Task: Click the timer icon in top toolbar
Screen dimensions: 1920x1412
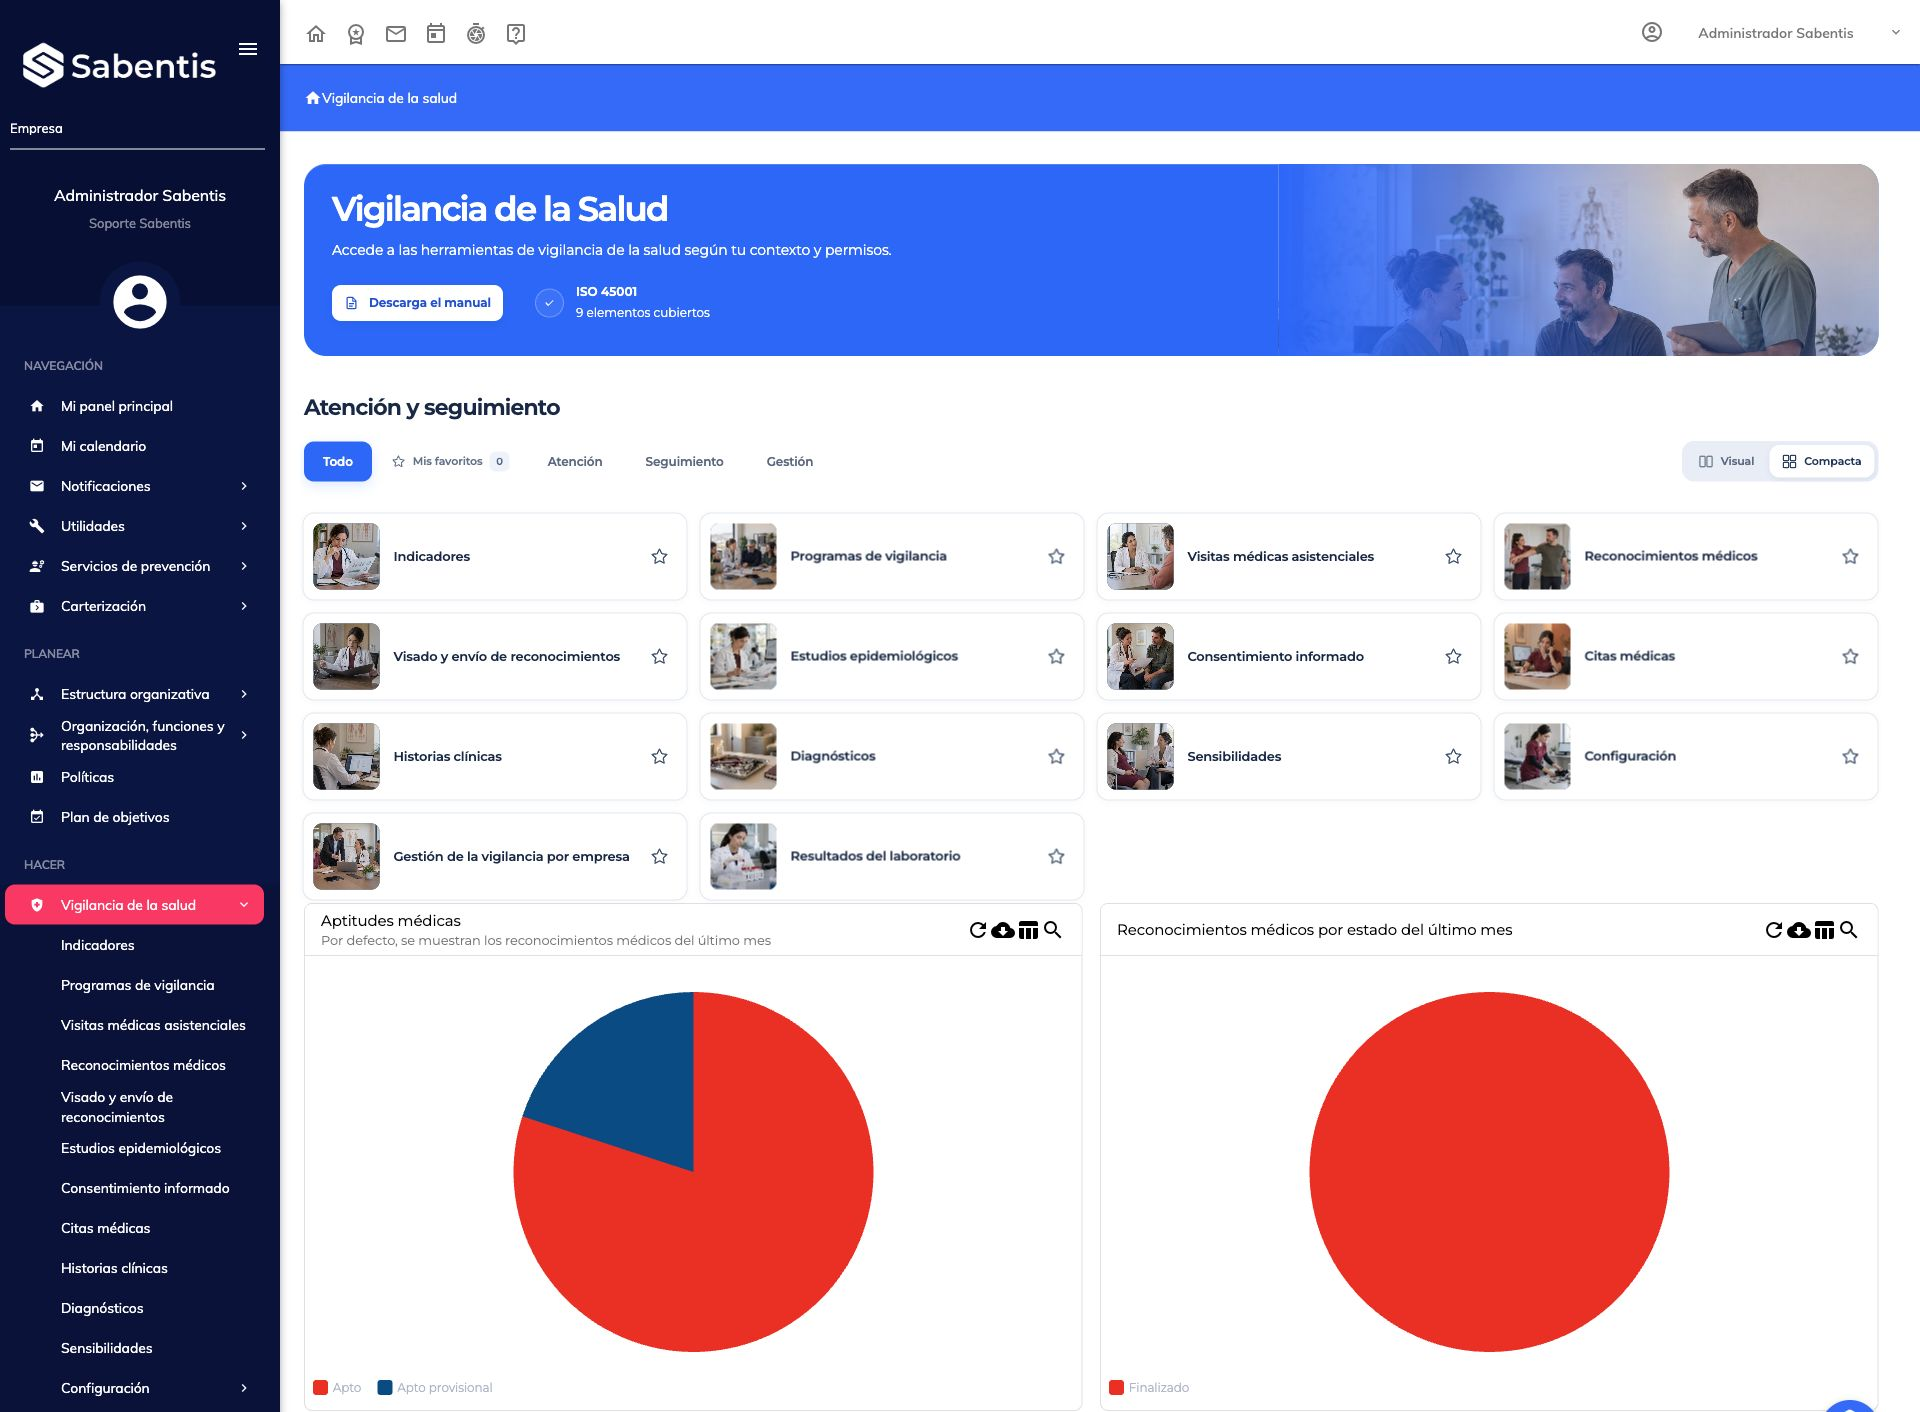Action: (476, 34)
